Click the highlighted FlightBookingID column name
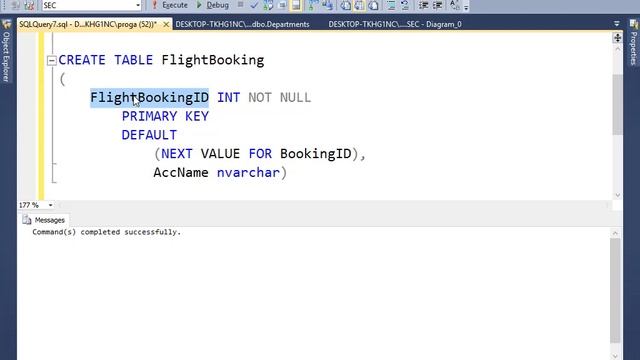 149,98
